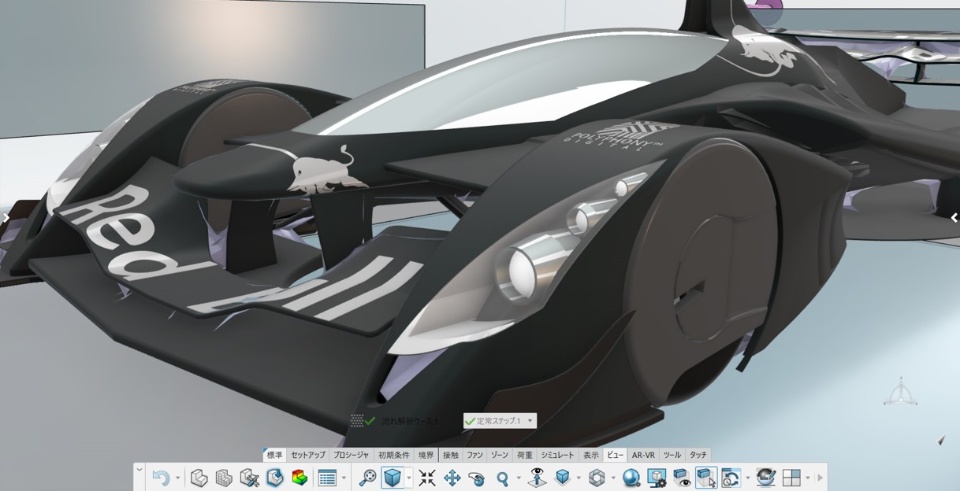960x491 pixels.
Task: Open the 荷重 tab
Action: coord(525,455)
